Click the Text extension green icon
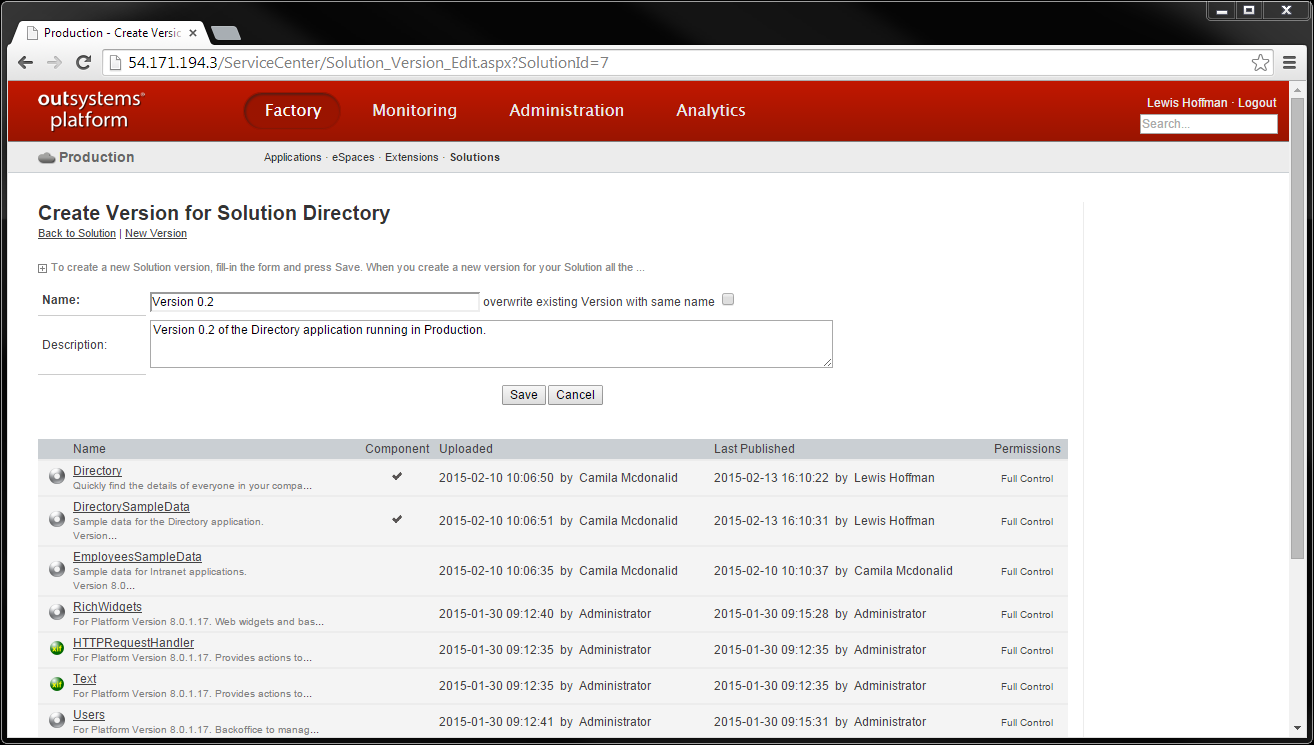 pos(57,685)
